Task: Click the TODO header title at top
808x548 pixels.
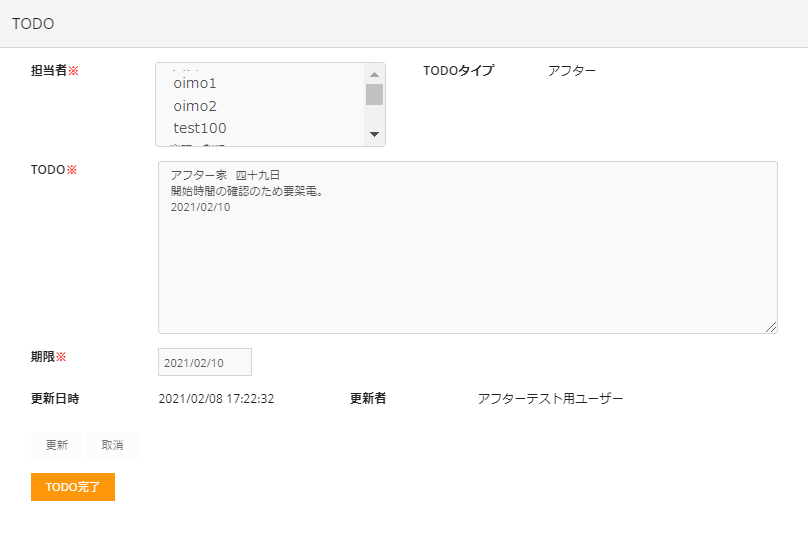Action: pos(33,23)
